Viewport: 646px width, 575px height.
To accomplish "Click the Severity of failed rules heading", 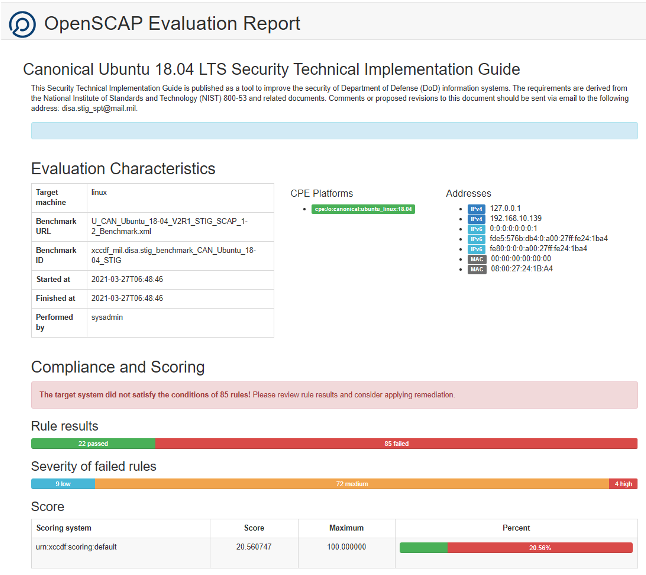I will click(94, 466).
